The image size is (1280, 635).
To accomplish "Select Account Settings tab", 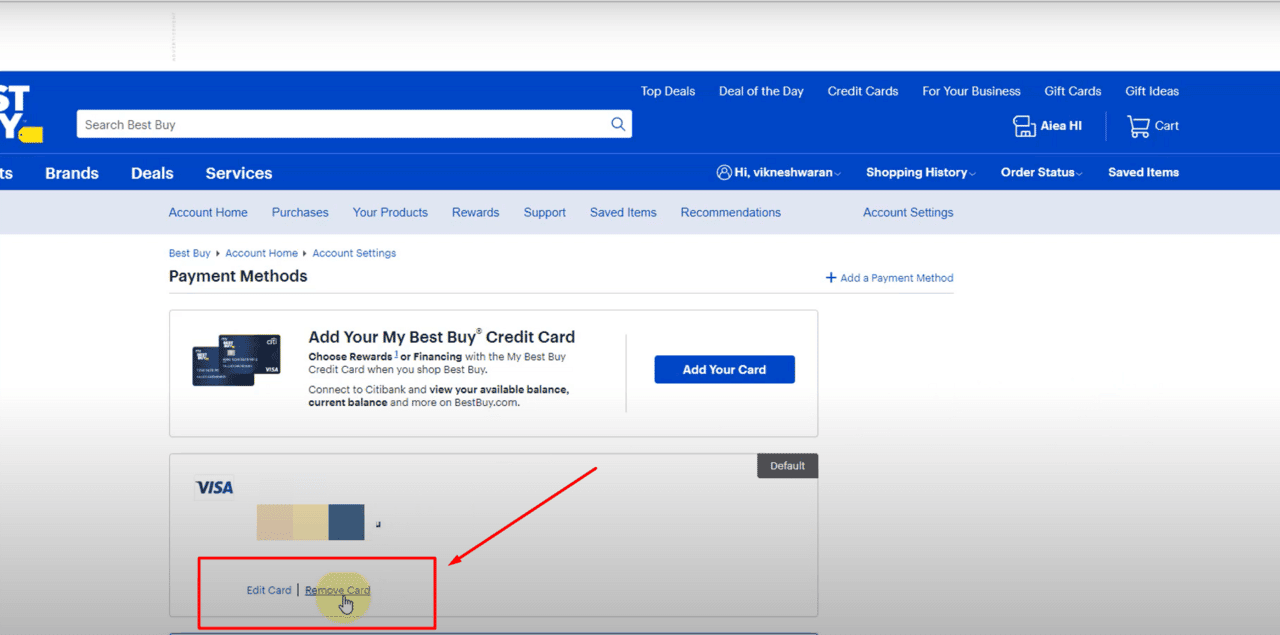I will pyautogui.click(x=908, y=212).
